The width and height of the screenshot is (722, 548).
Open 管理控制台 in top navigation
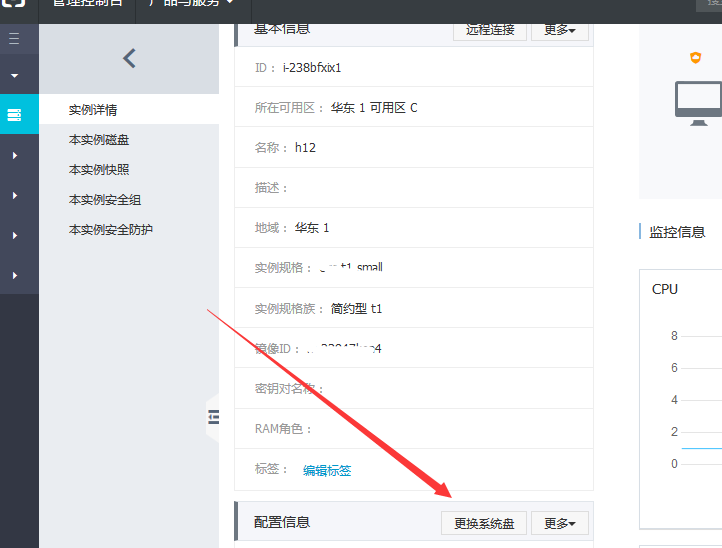click(x=87, y=5)
